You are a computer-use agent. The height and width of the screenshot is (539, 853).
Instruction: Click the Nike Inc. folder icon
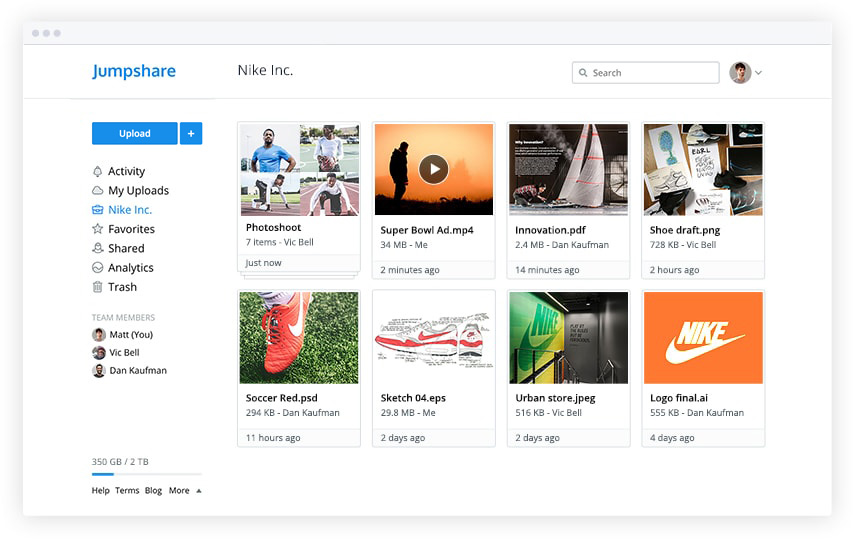tap(97, 210)
